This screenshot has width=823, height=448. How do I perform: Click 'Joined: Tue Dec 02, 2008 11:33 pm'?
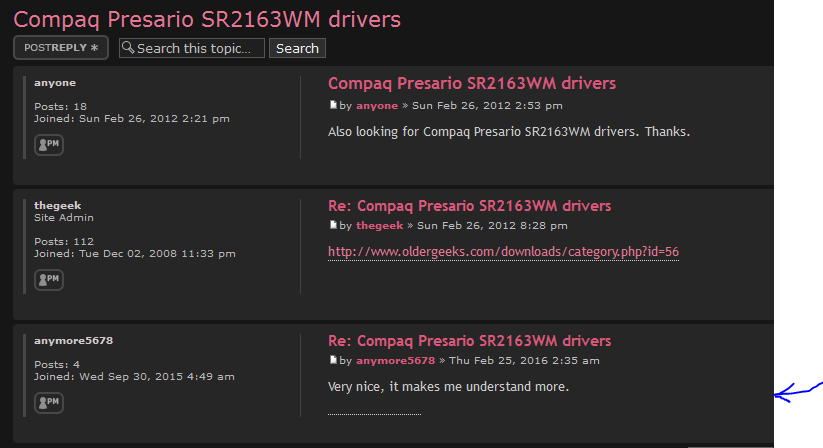(135, 253)
